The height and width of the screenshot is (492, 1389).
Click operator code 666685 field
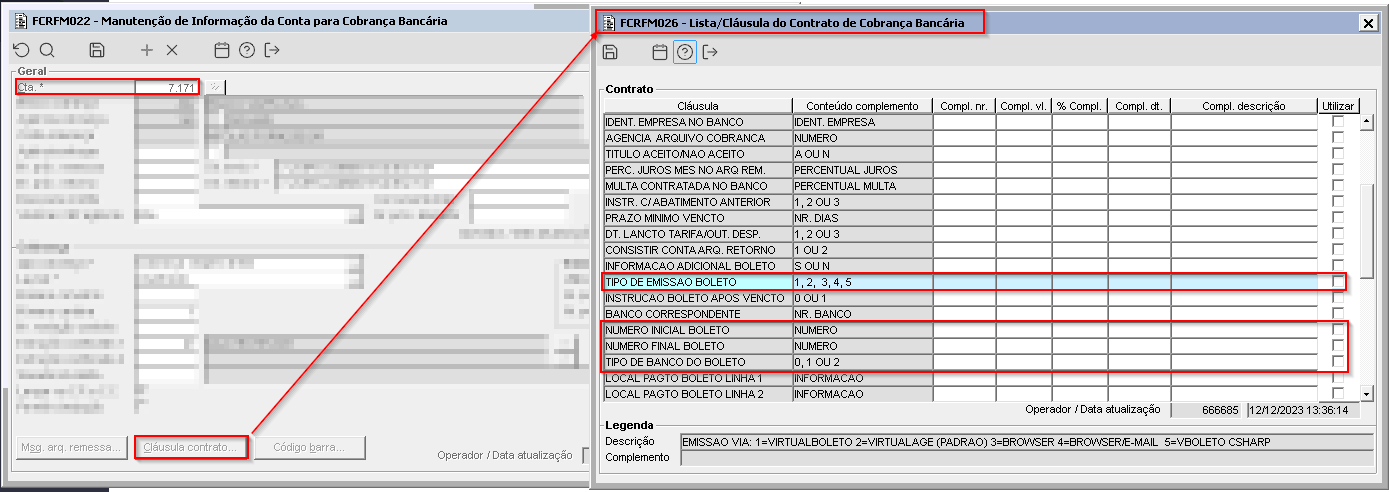1208,410
